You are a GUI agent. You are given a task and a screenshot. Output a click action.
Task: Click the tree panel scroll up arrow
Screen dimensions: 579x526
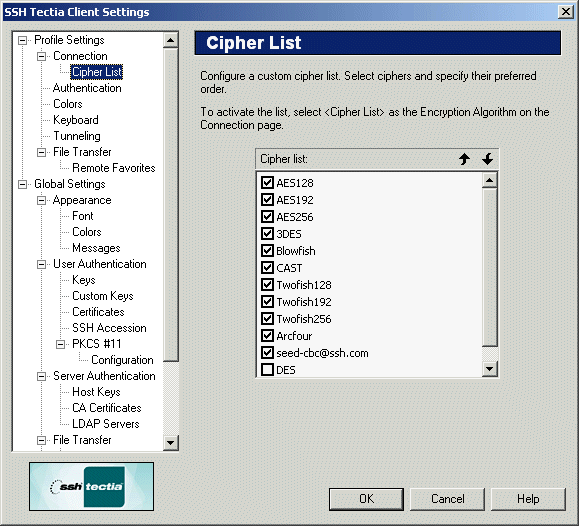click(171, 40)
